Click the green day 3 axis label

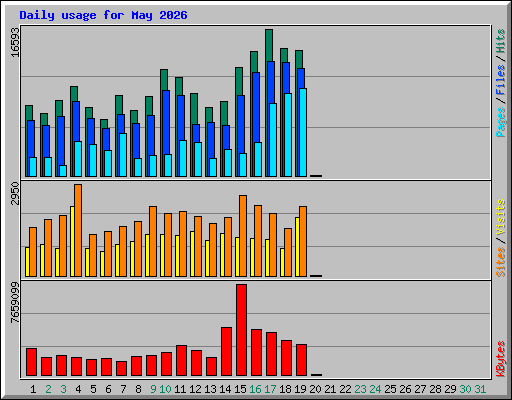pyautogui.click(x=63, y=389)
